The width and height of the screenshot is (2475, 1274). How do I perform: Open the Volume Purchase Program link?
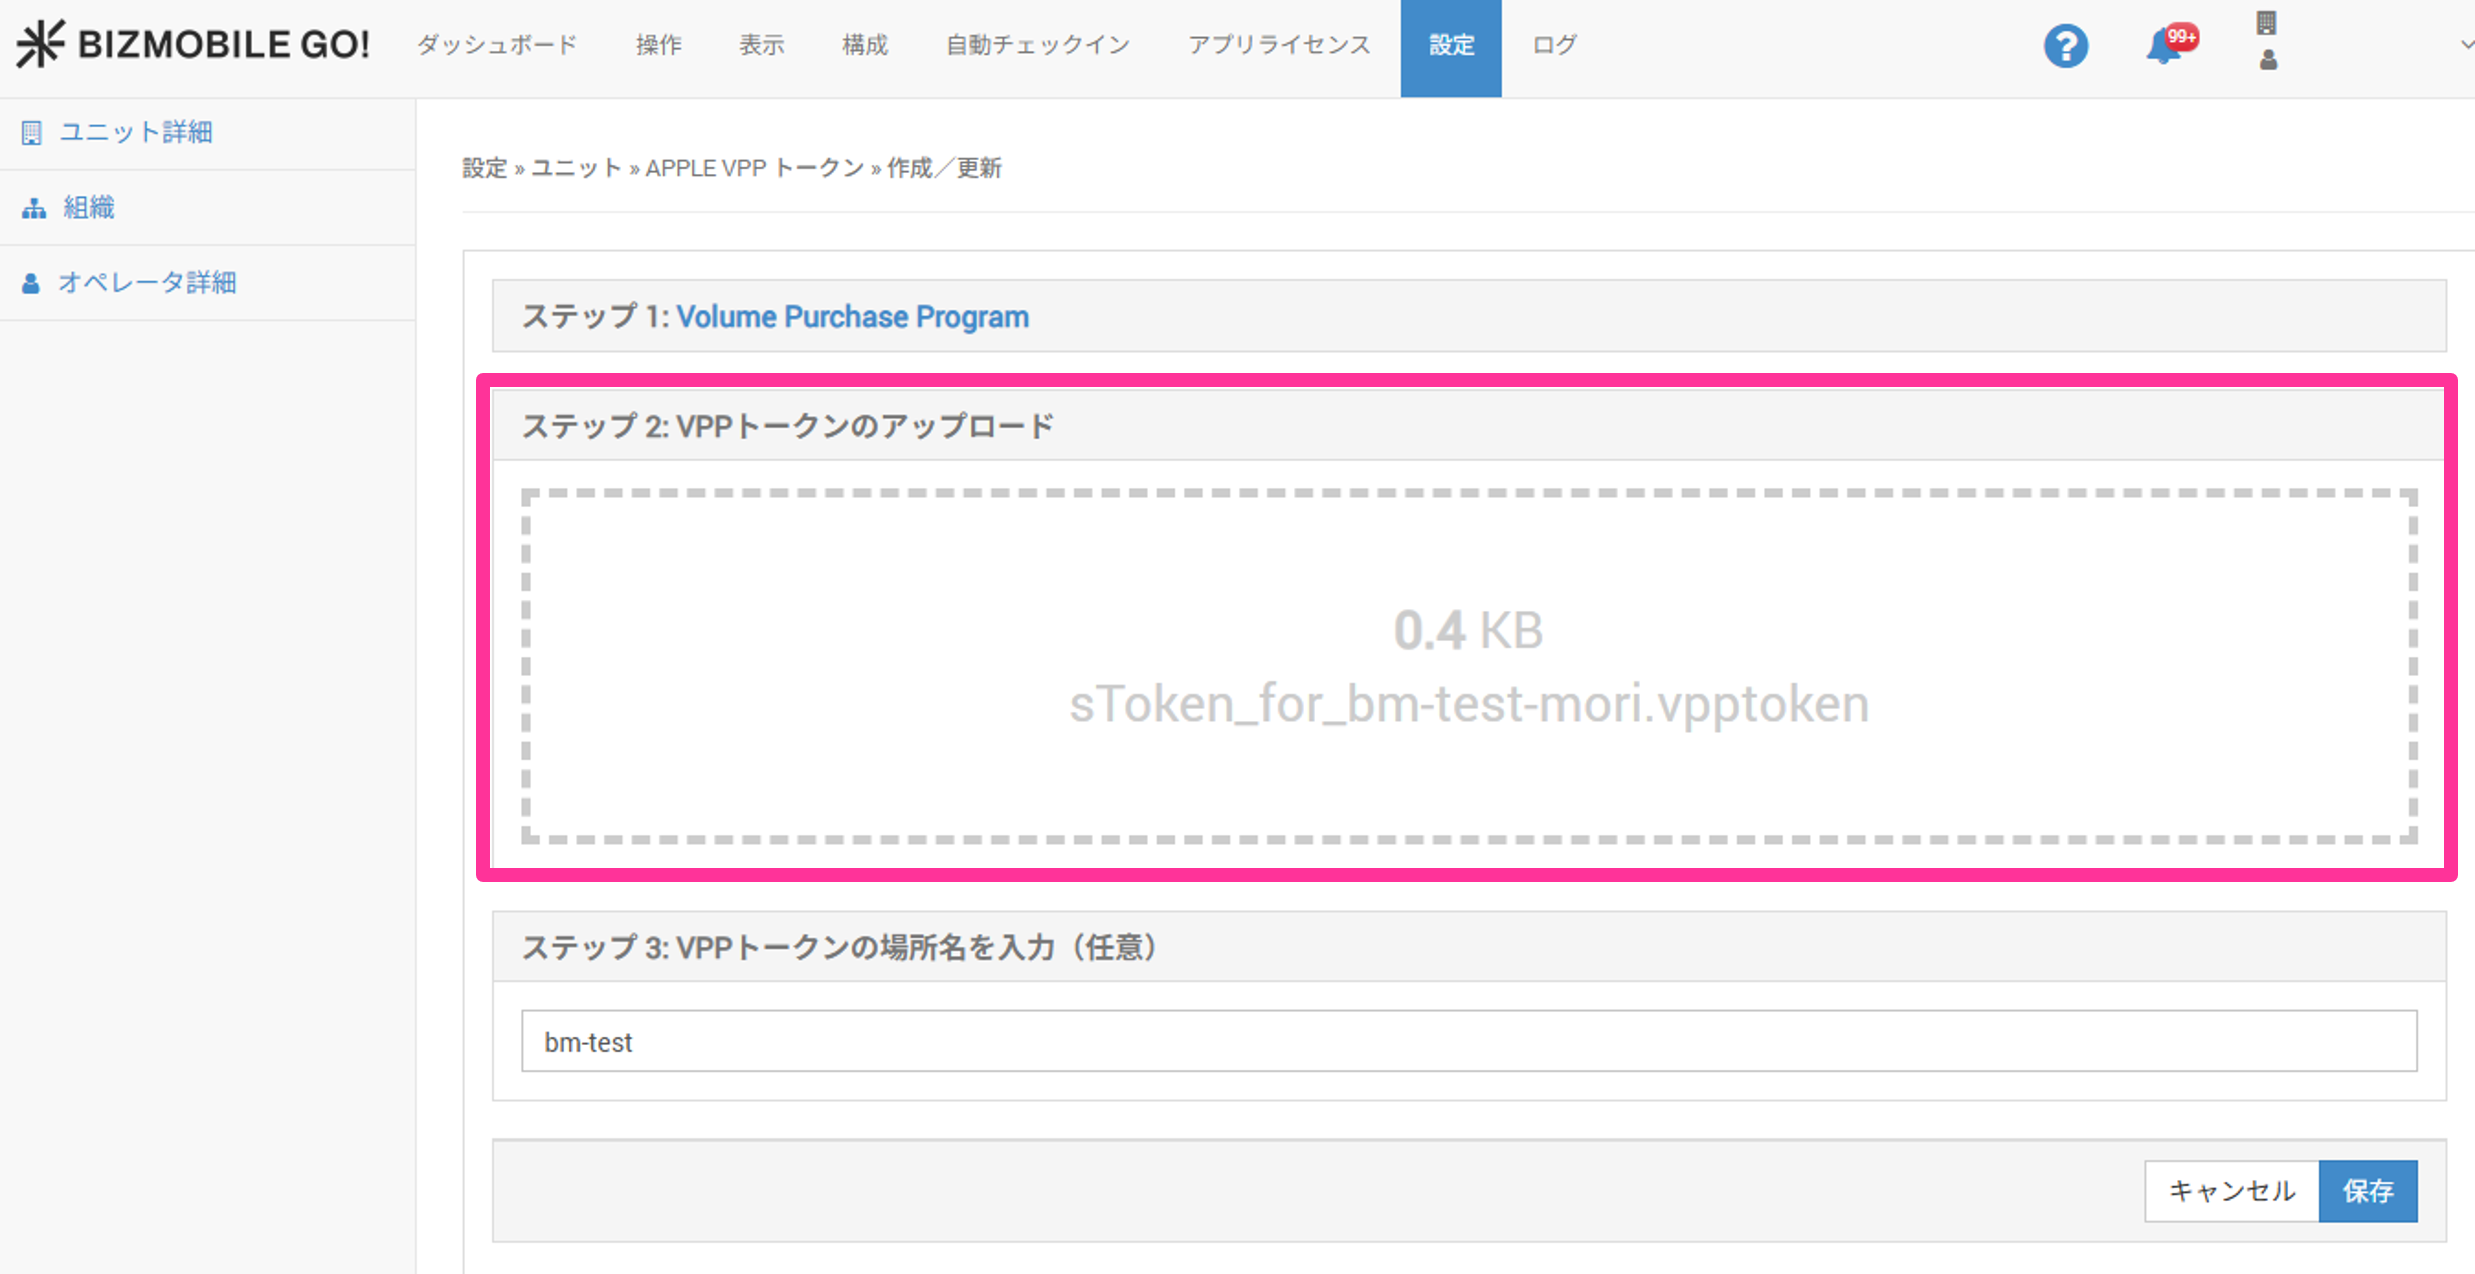852,317
